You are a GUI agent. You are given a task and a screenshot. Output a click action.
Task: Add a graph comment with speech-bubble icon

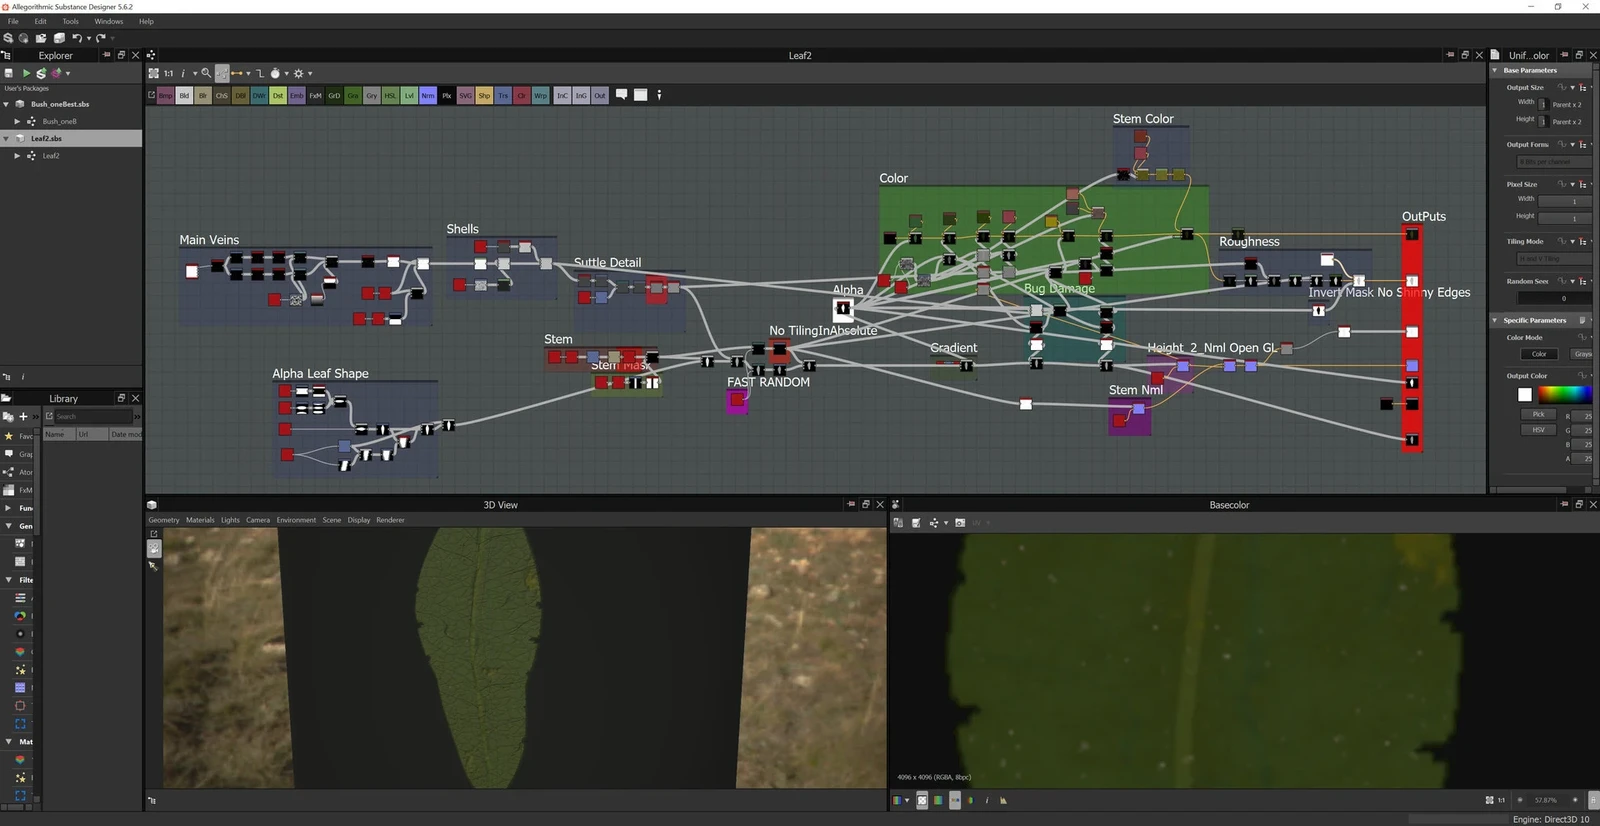point(621,95)
